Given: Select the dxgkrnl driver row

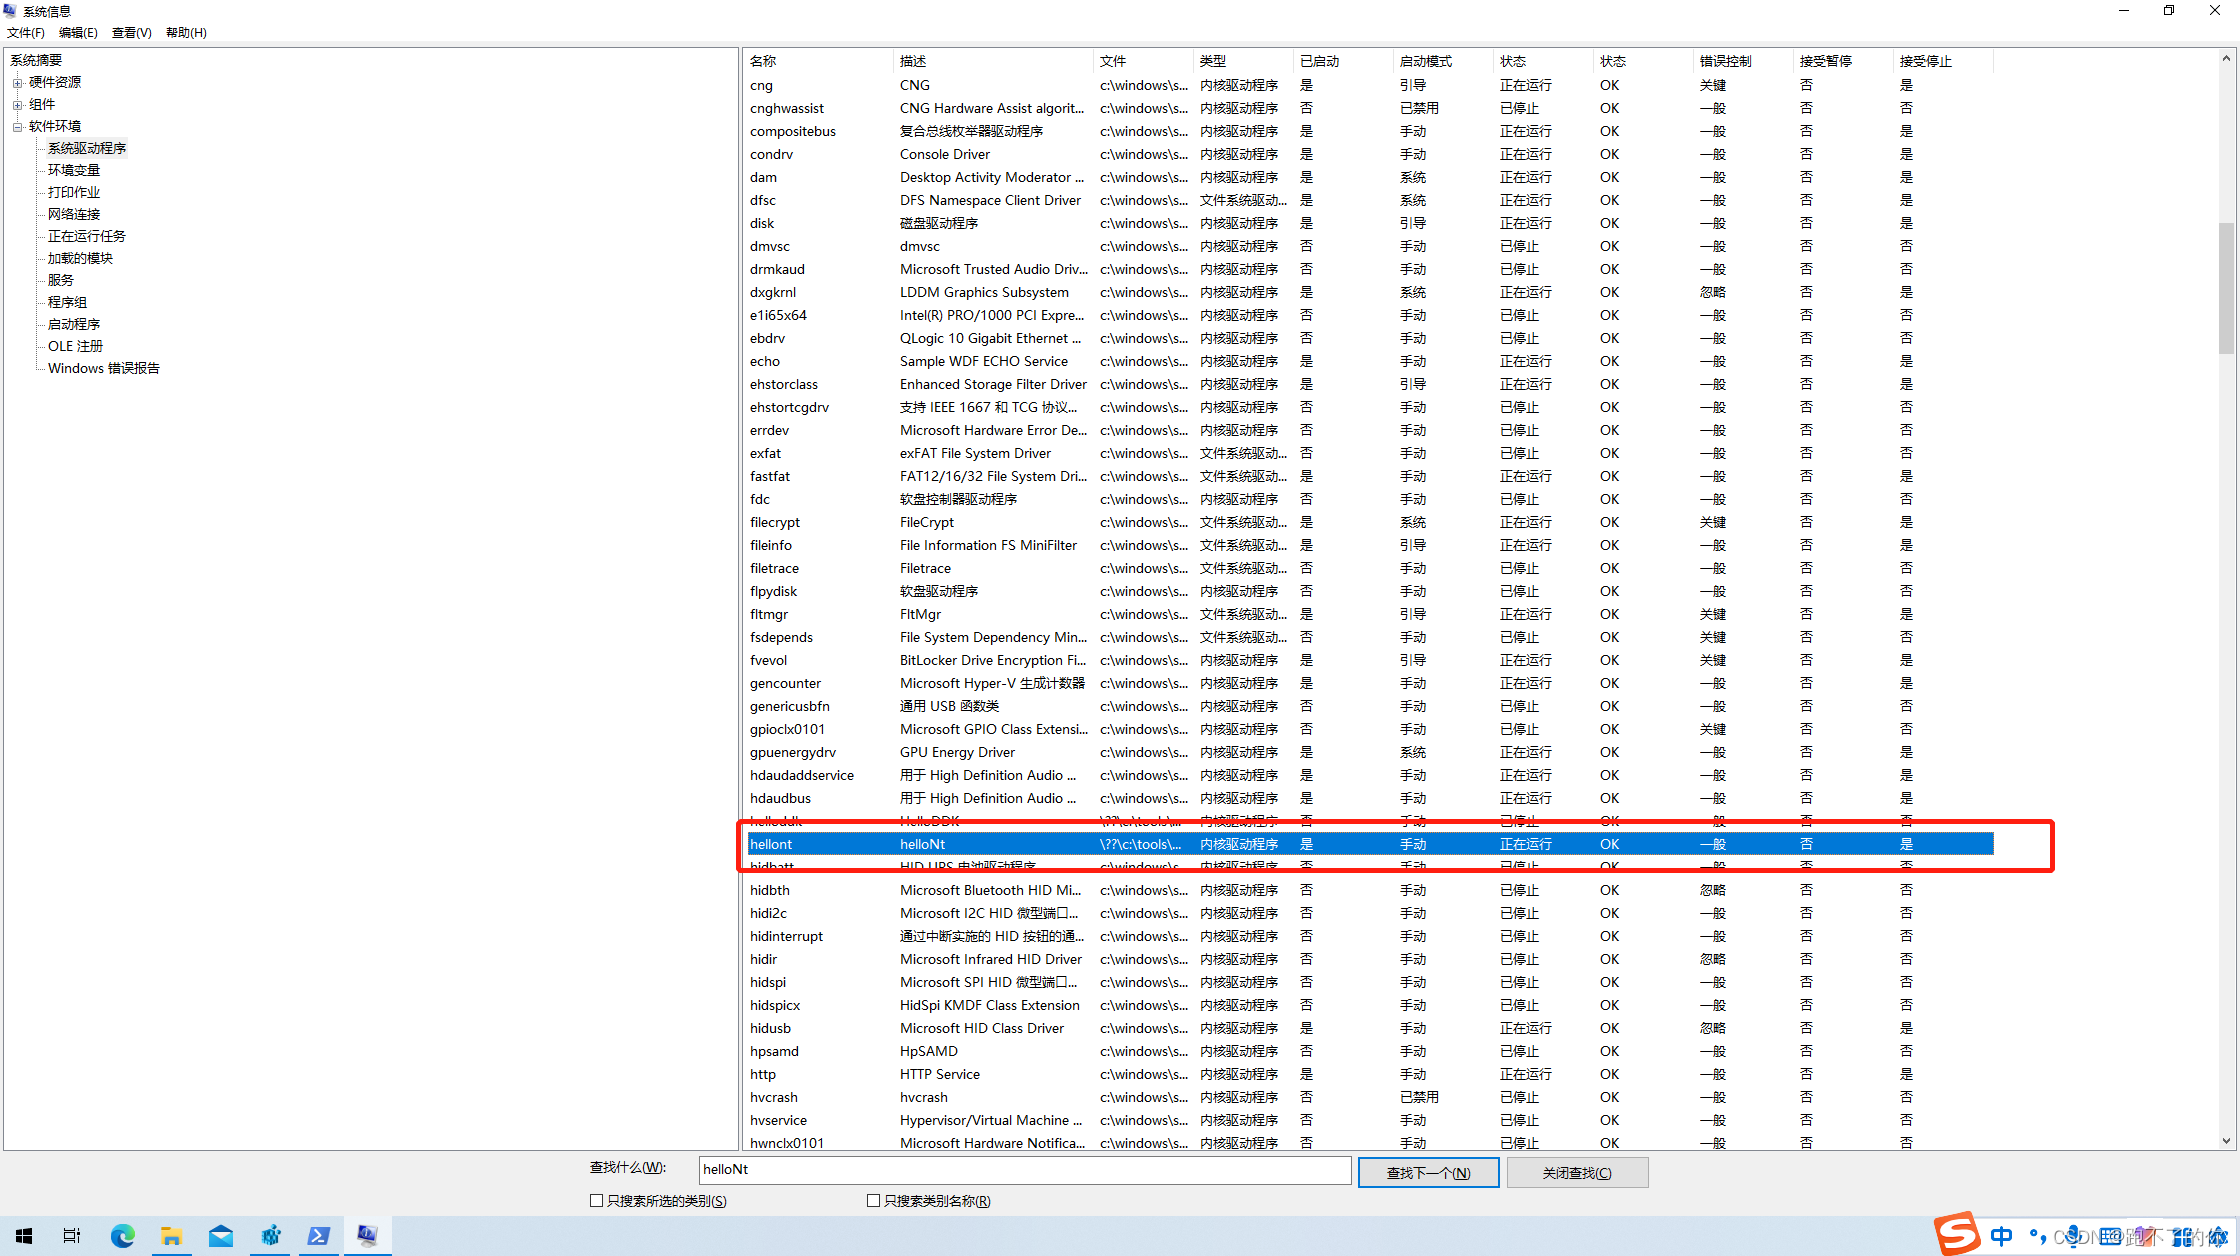Looking at the screenshot, I should click(x=1370, y=293).
